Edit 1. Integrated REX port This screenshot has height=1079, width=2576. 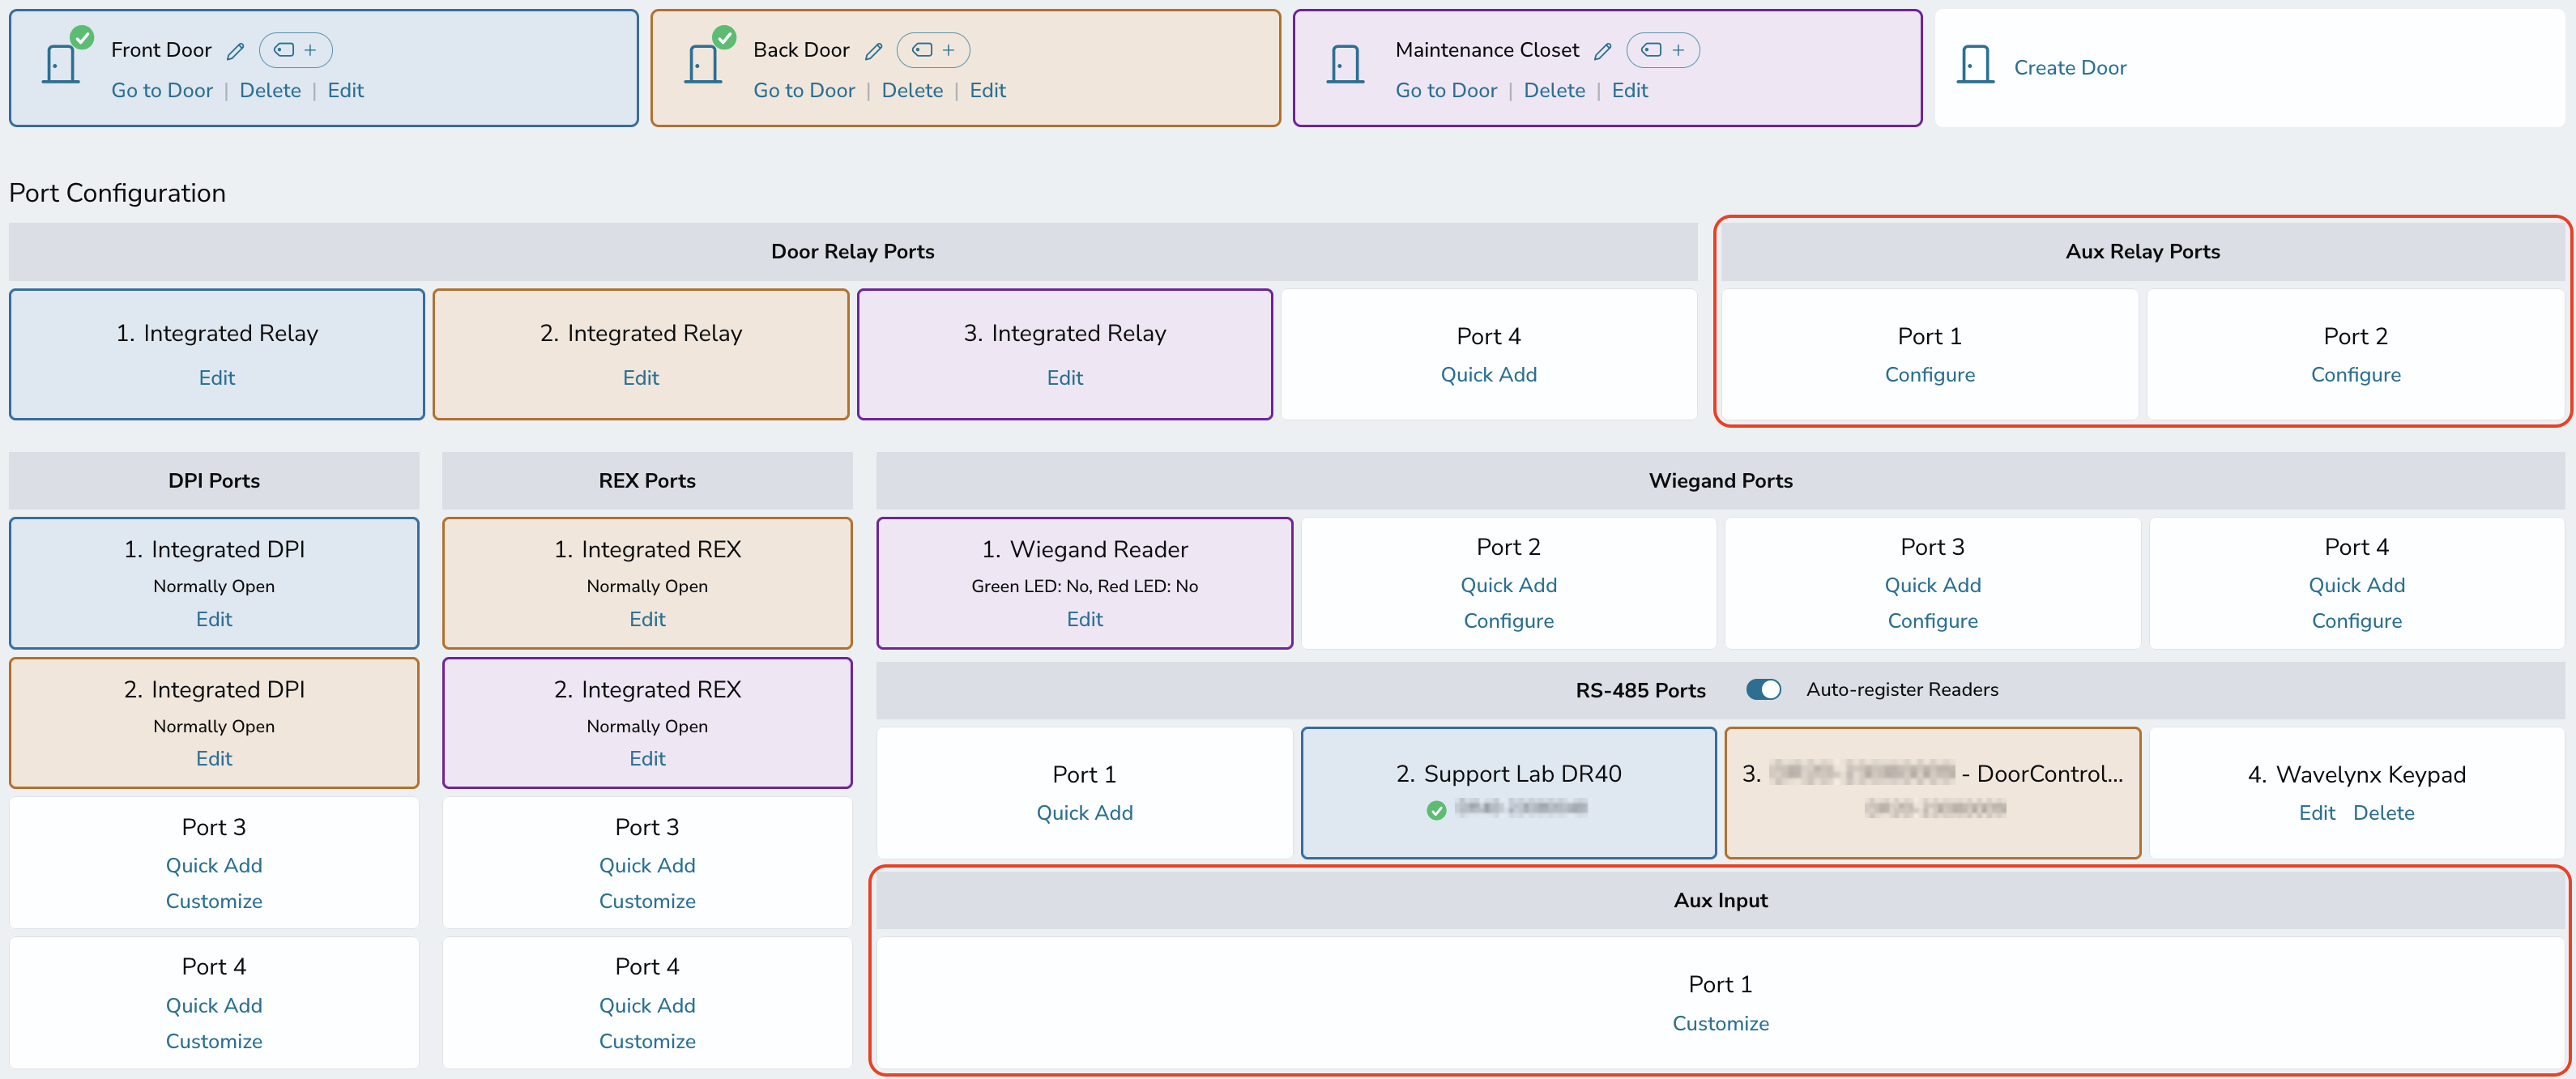click(647, 619)
